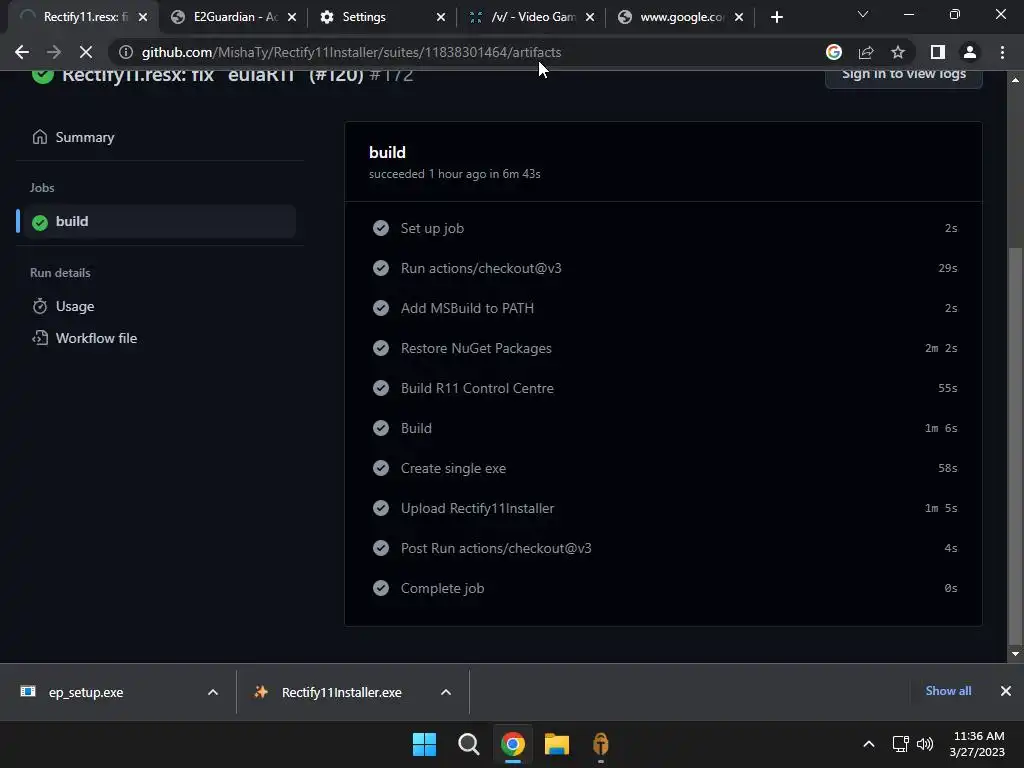
Task: Click Show all downloads
Action: click(x=948, y=691)
